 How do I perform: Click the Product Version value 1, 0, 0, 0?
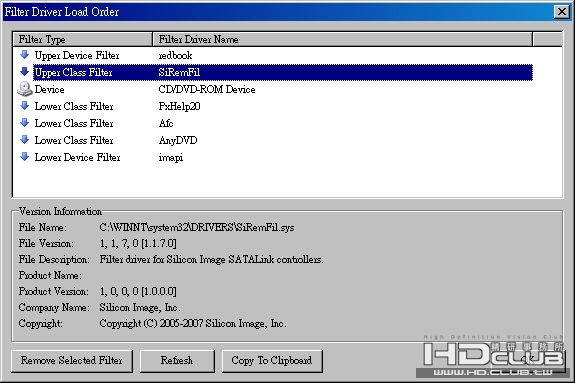coord(138,292)
